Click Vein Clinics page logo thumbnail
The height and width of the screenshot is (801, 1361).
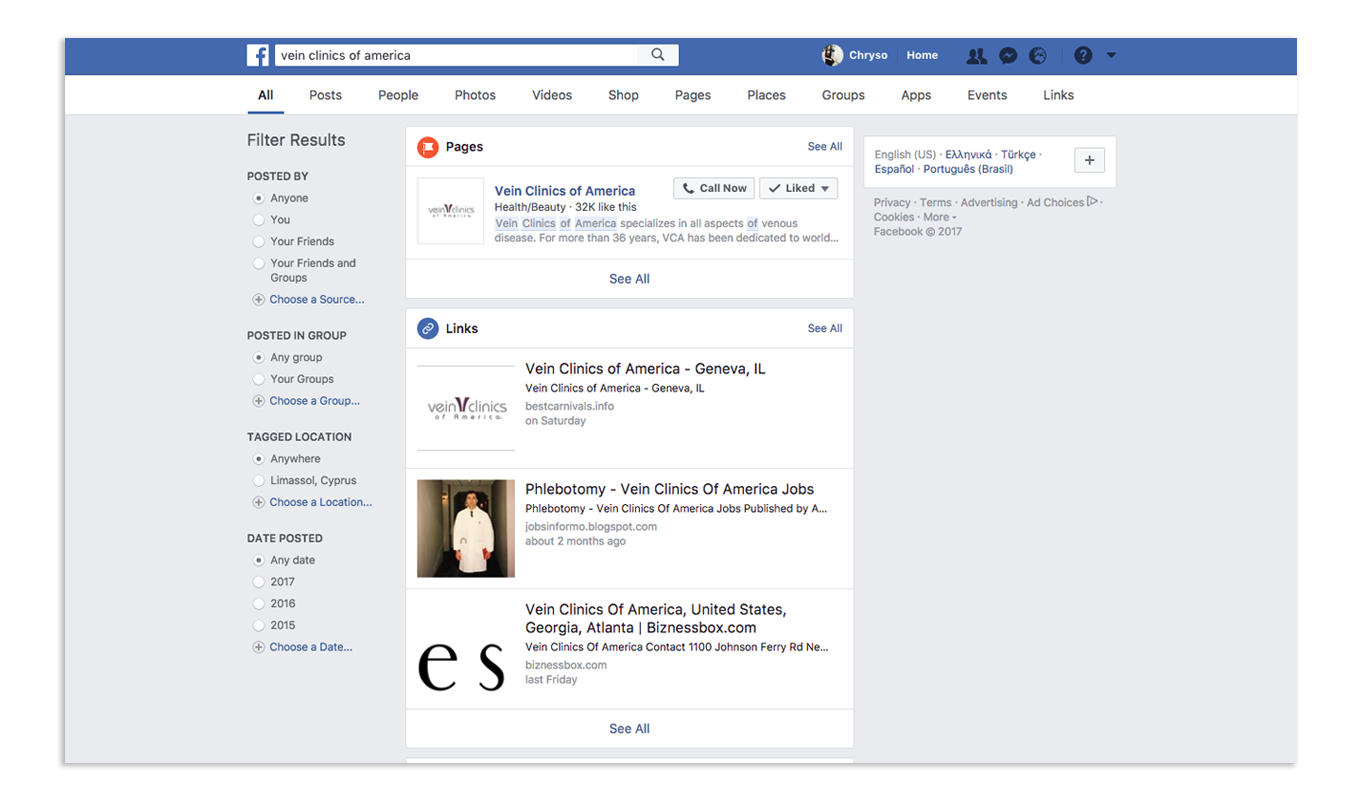coord(450,211)
